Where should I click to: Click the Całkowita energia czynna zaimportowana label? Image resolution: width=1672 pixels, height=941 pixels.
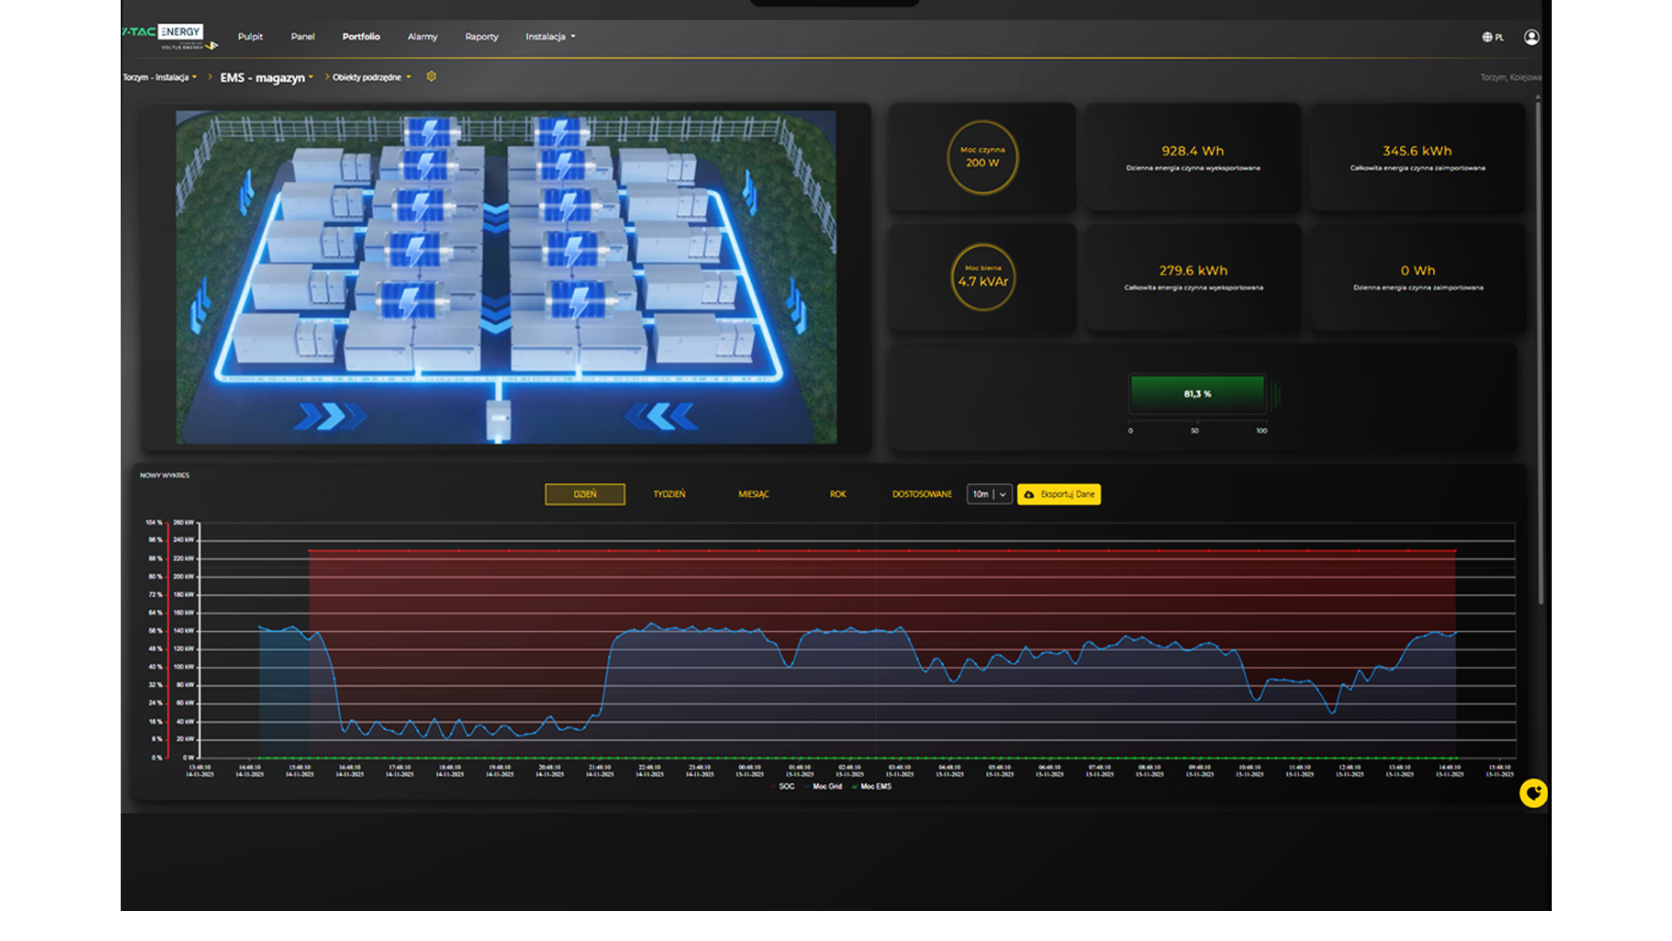click(1417, 168)
